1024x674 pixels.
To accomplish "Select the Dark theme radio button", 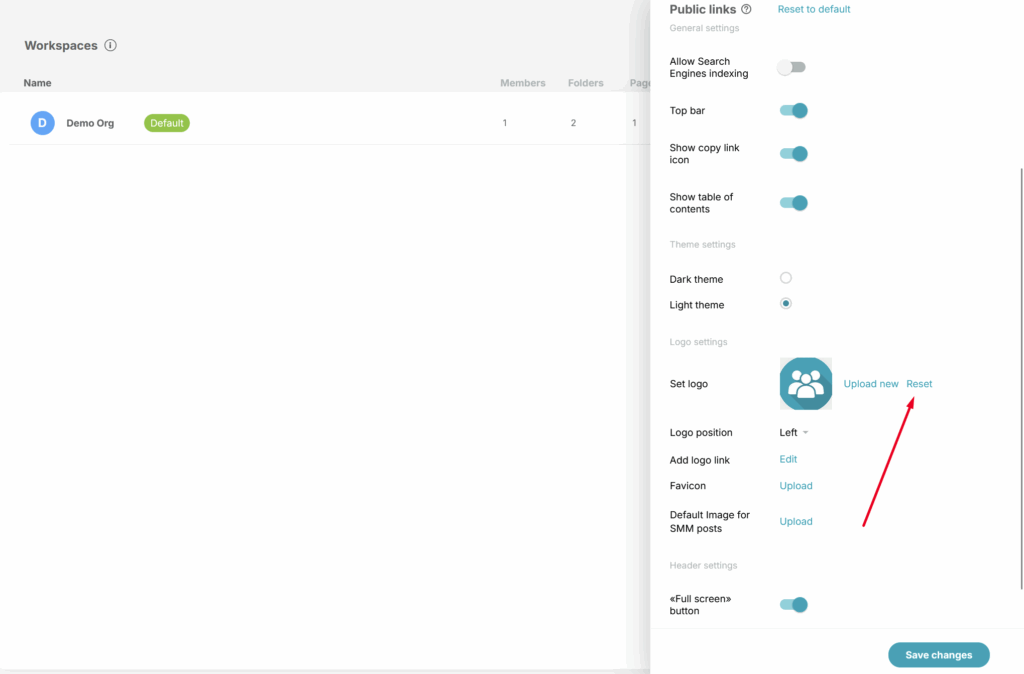I will click(786, 278).
